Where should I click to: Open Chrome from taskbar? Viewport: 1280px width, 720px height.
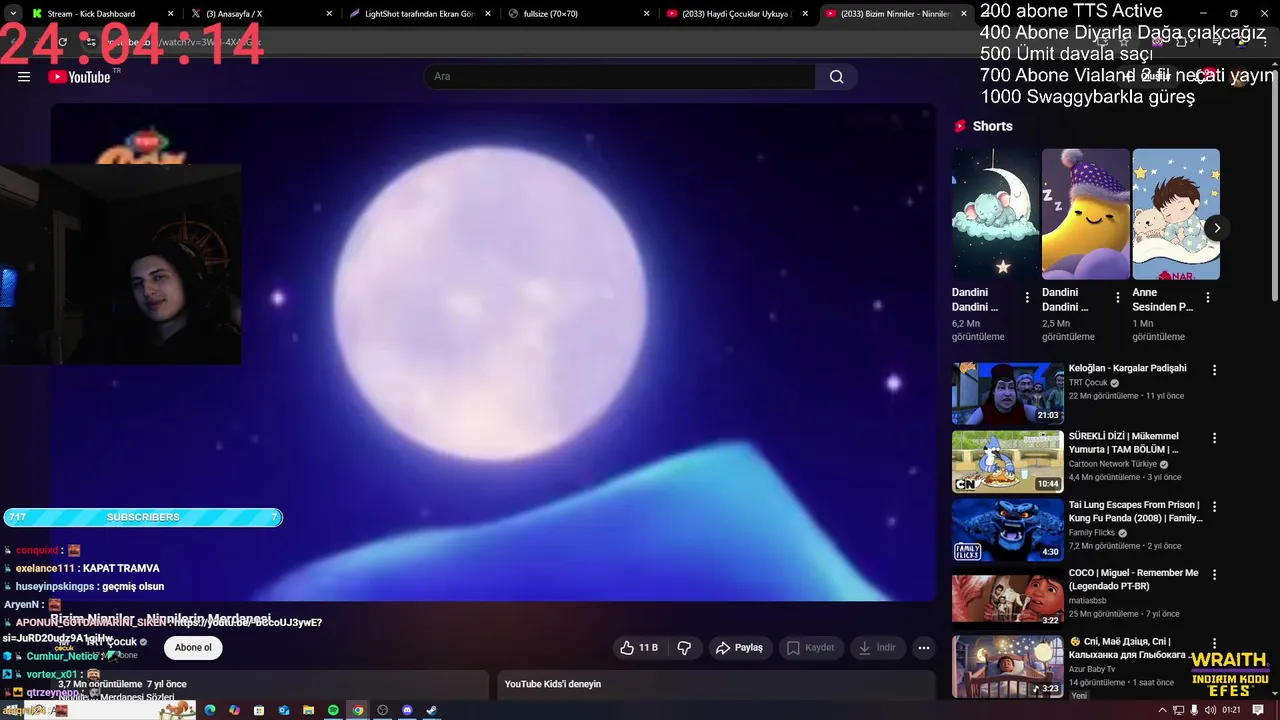pyautogui.click(x=358, y=710)
